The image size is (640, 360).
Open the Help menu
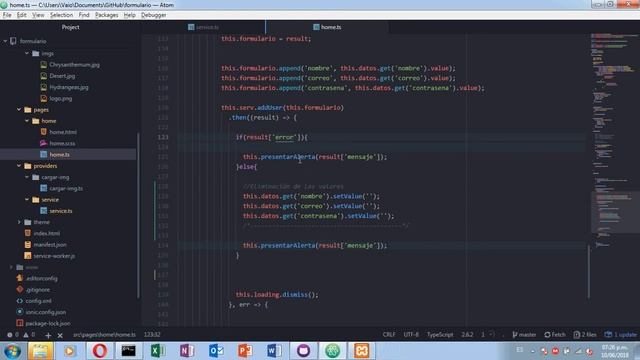coord(129,15)
